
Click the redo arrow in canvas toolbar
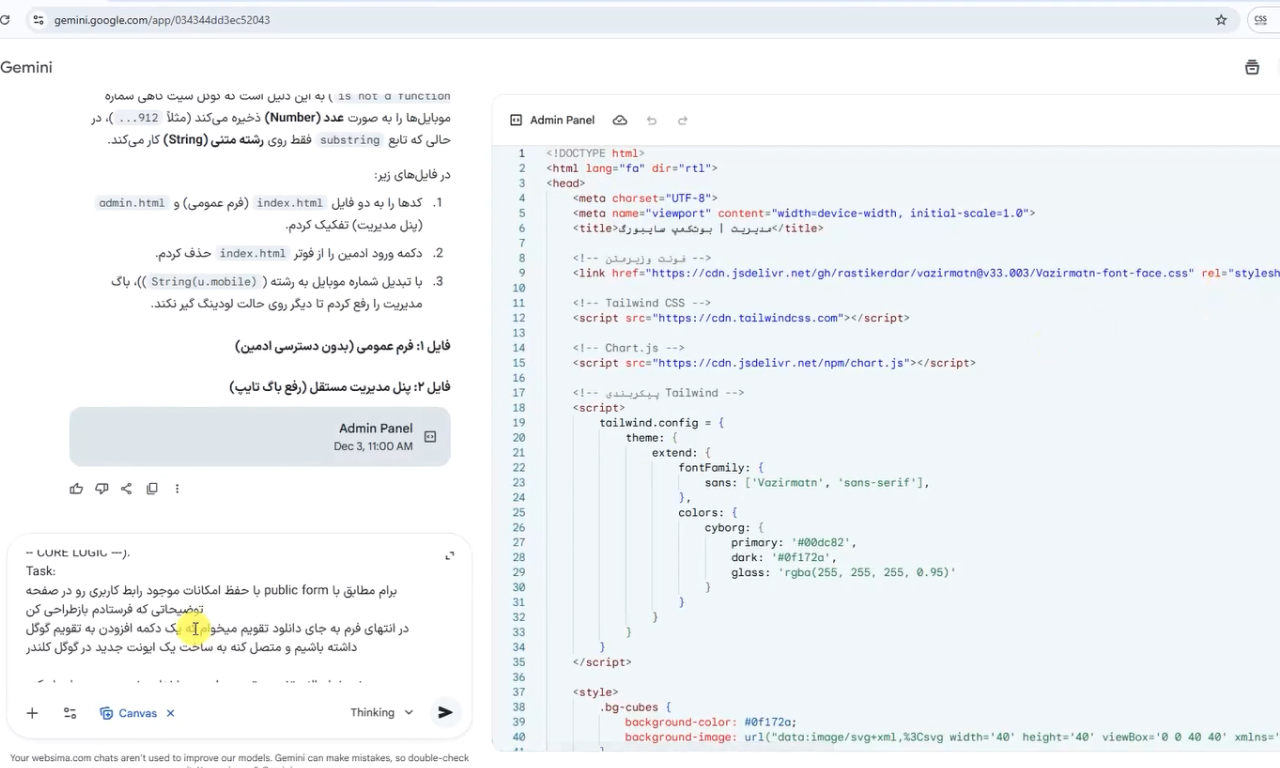tap(683, 120)
